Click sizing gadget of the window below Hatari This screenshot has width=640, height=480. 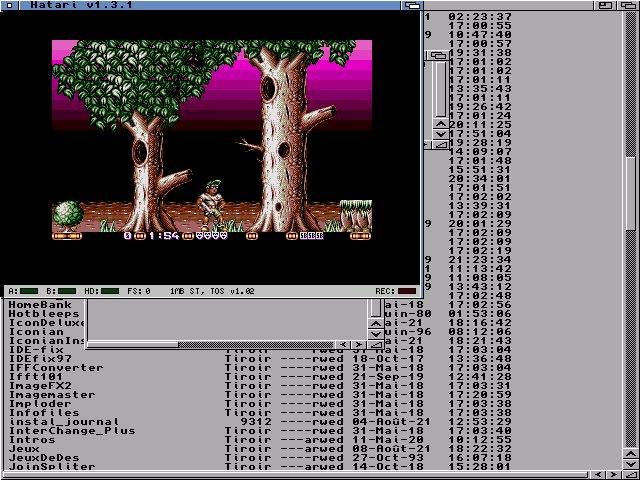375,345
